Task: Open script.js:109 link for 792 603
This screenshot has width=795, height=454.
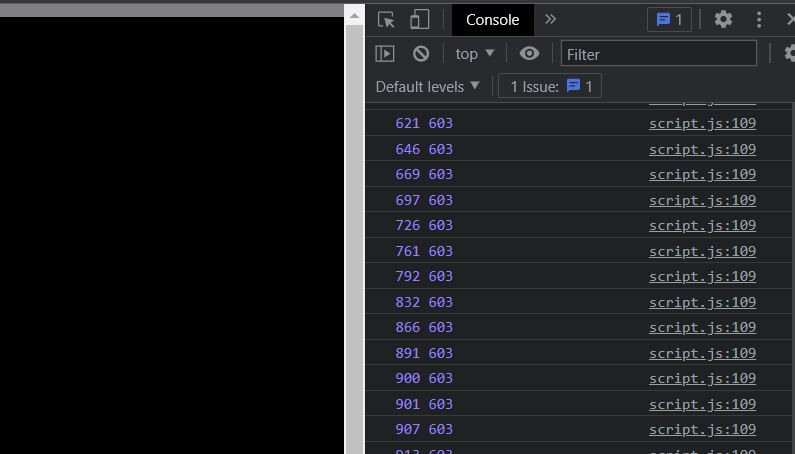Action: click(x=702, y=276)
